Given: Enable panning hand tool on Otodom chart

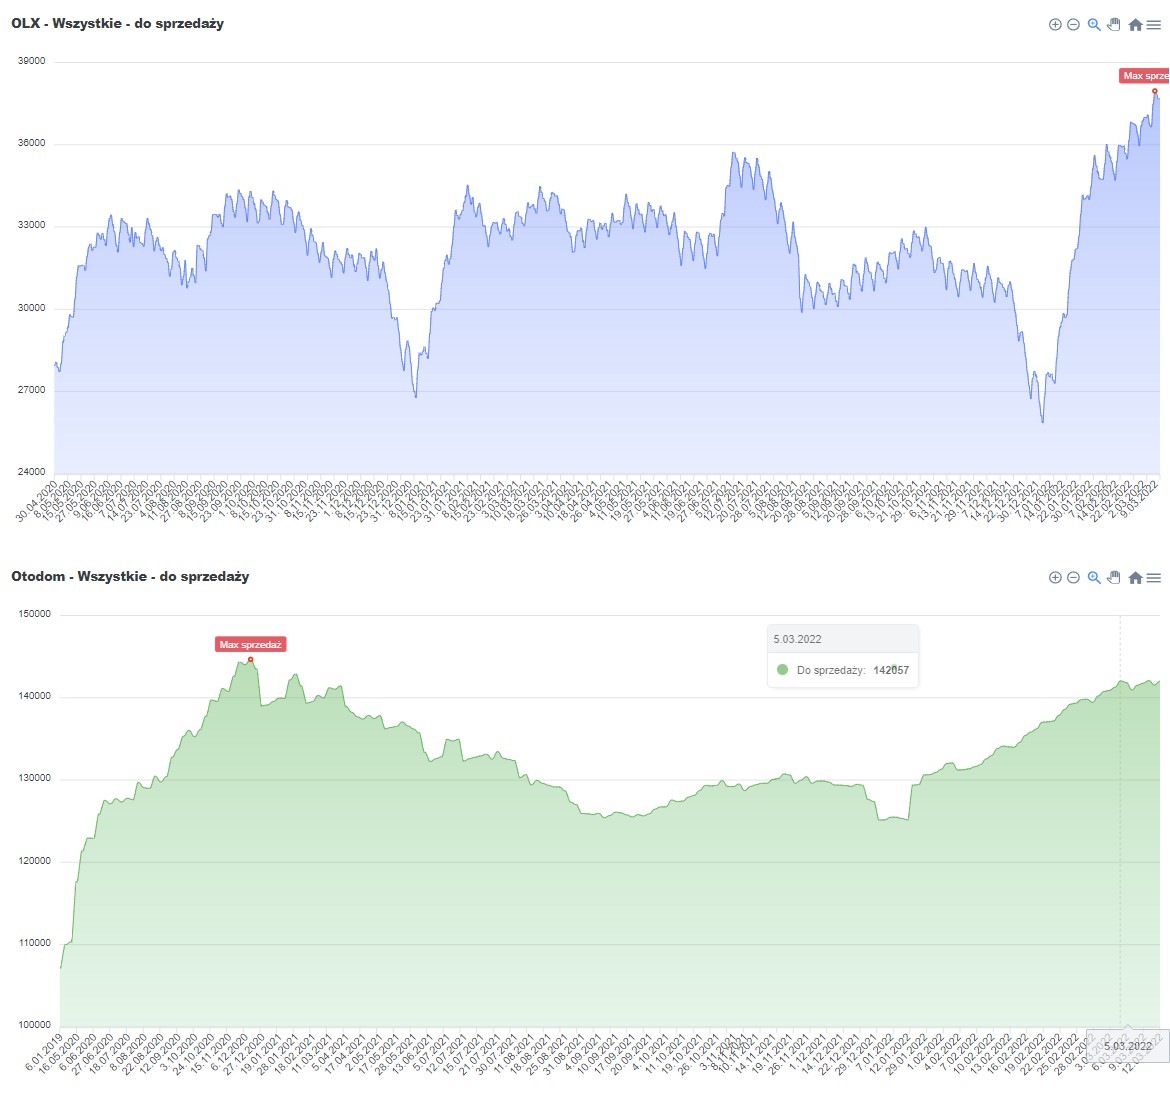Looking at the screenshot, I should coord(1114,578).
